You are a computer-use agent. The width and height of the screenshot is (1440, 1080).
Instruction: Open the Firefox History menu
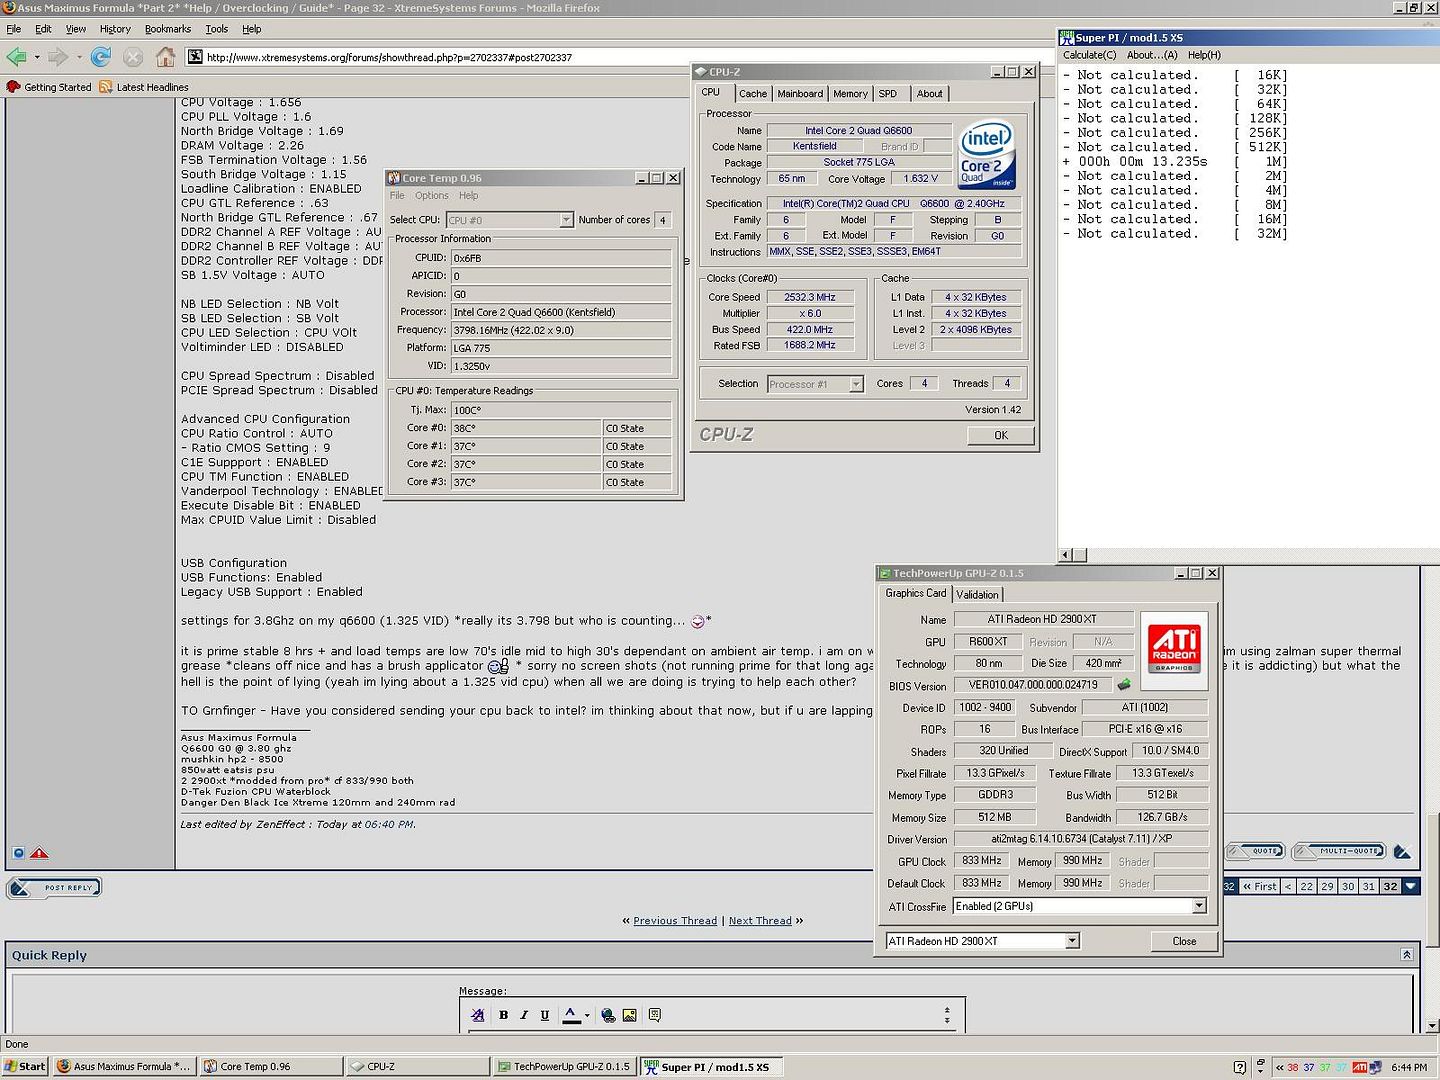[115, 29]
